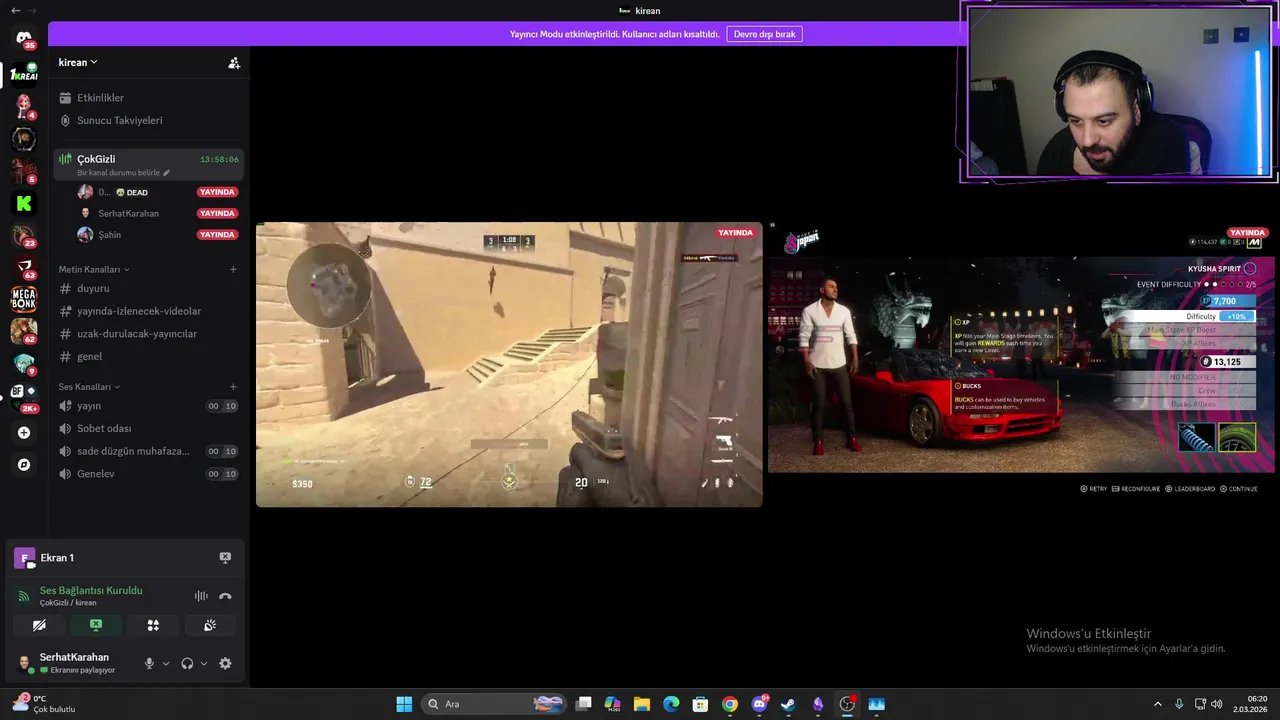
Task: Collapse the Metin Kanalları category
Action: pos(94,269)
